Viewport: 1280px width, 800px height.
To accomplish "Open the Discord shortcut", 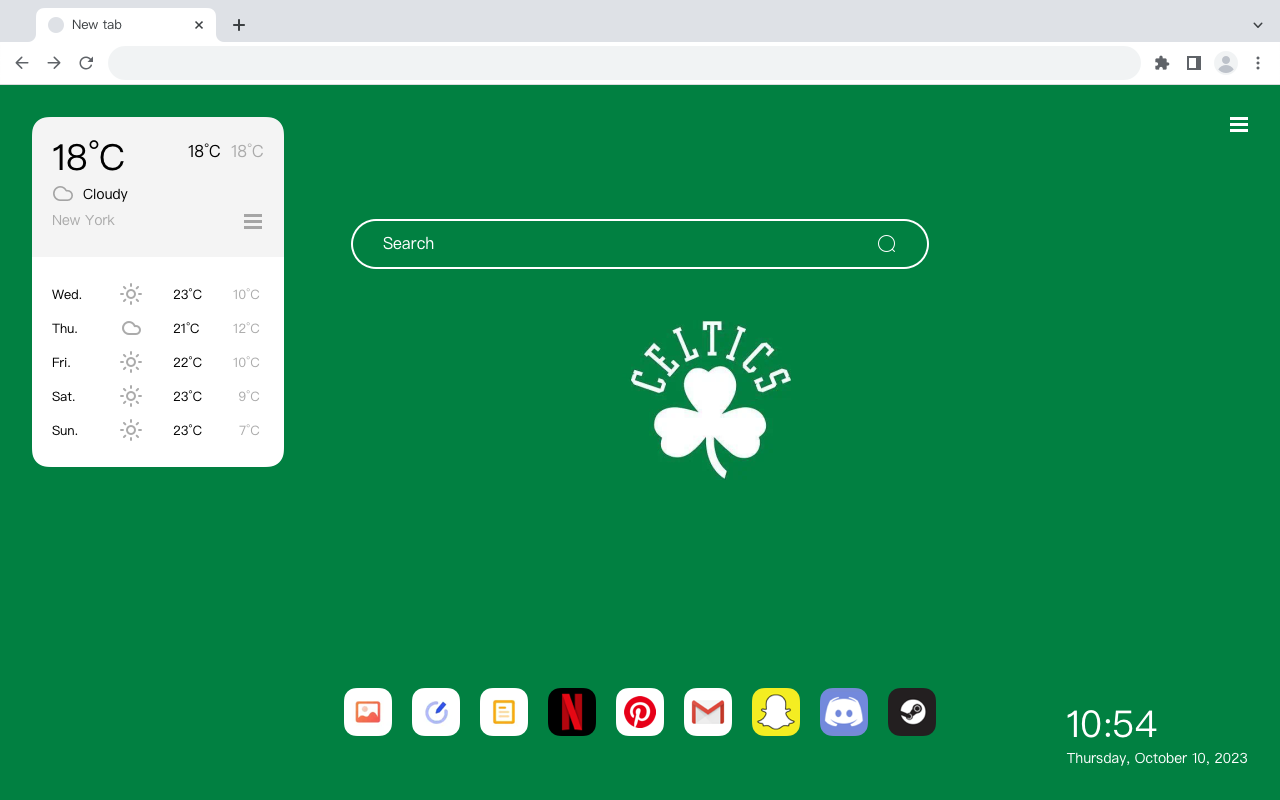I will (844, 712).
